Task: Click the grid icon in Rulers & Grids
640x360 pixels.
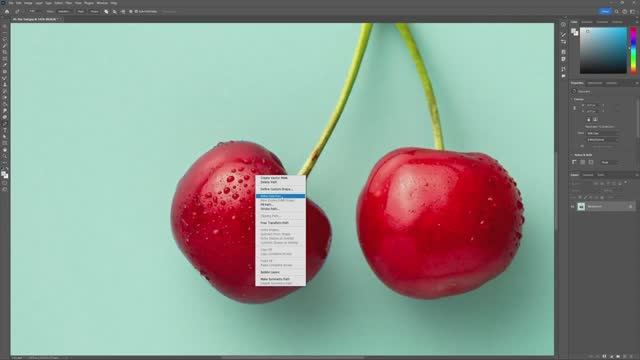Action: pyautogui.click(x=582, y=162)
